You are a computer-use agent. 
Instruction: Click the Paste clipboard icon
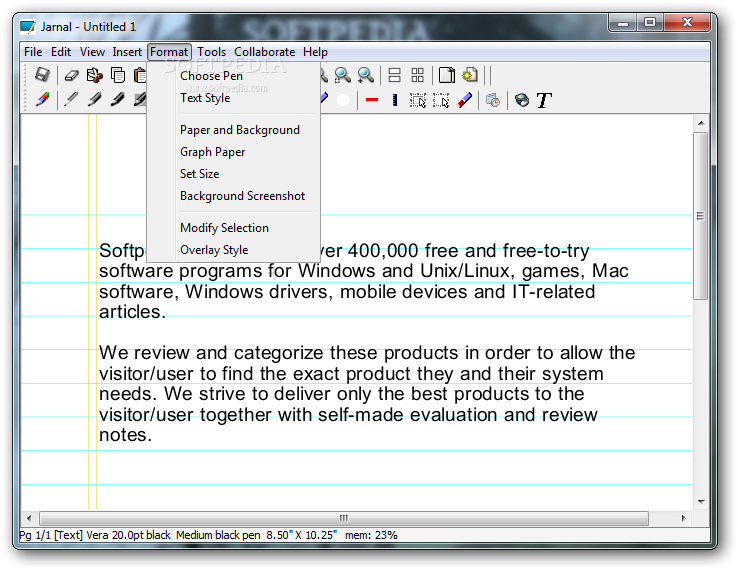tap(140, 75)
